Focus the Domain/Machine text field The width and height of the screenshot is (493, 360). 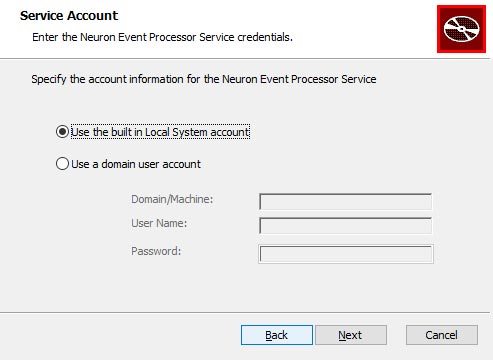(x=346, y=202)
